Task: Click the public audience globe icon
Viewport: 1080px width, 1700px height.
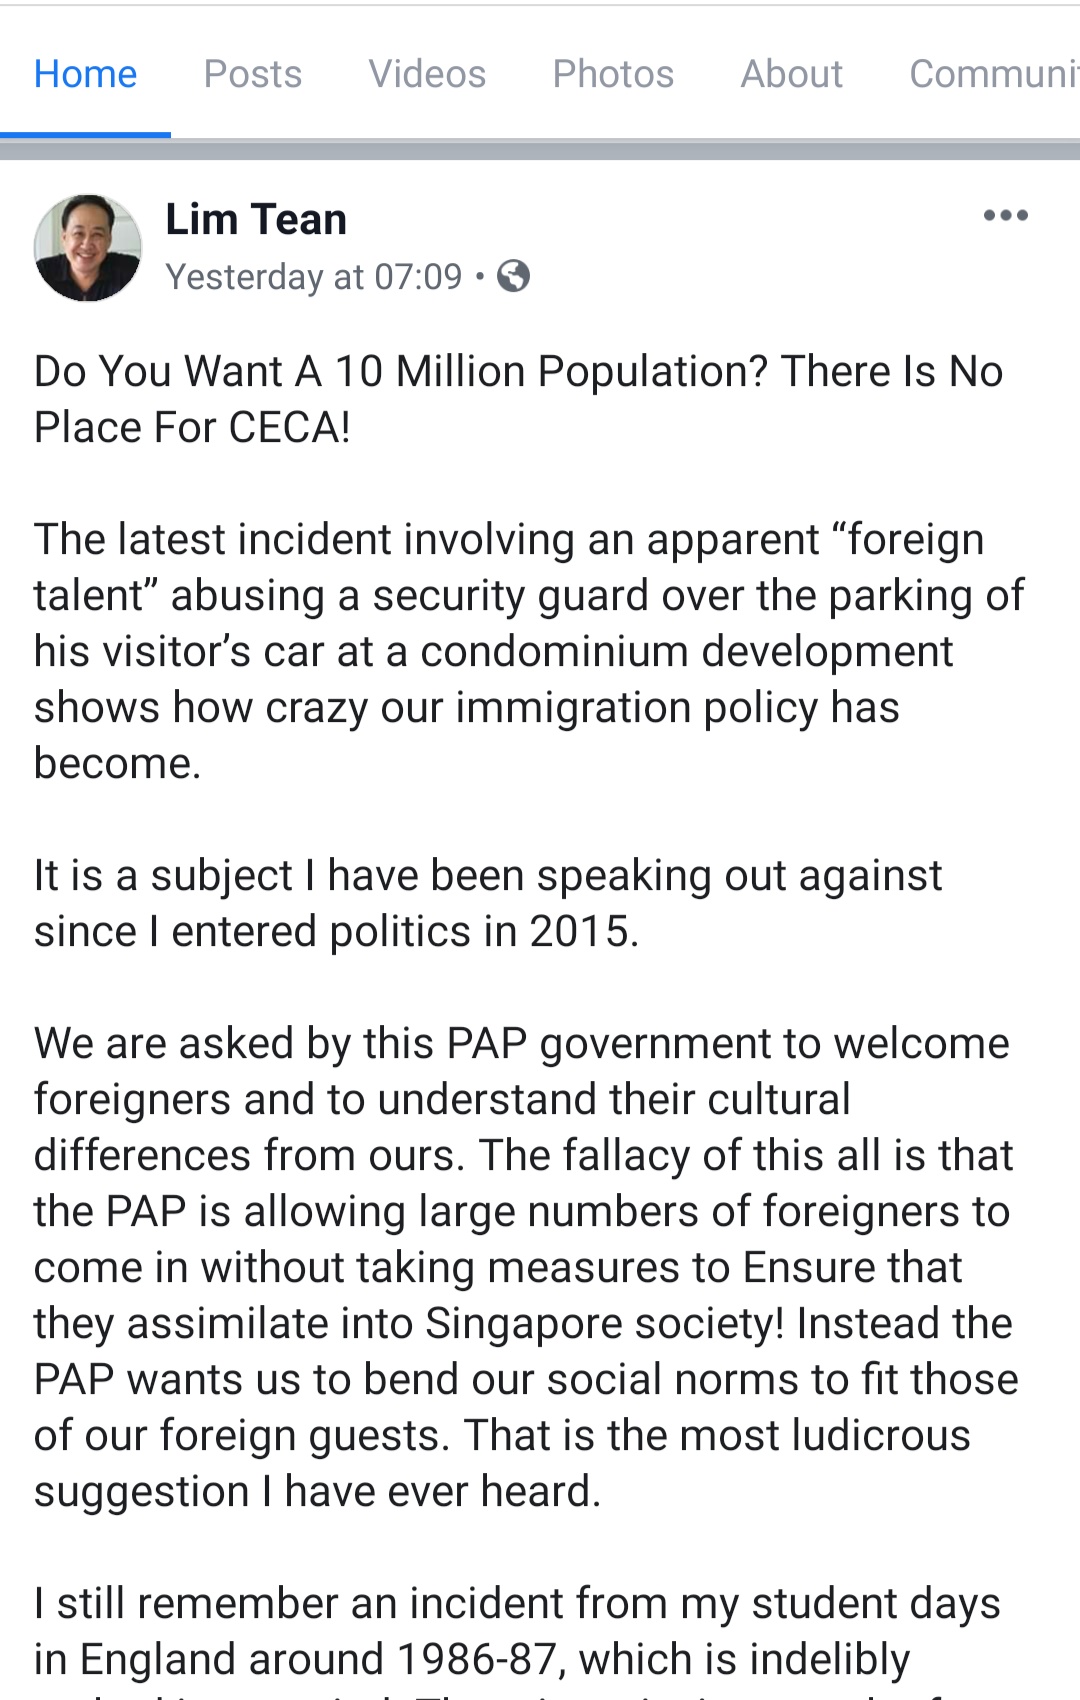Action: [513, 276]
